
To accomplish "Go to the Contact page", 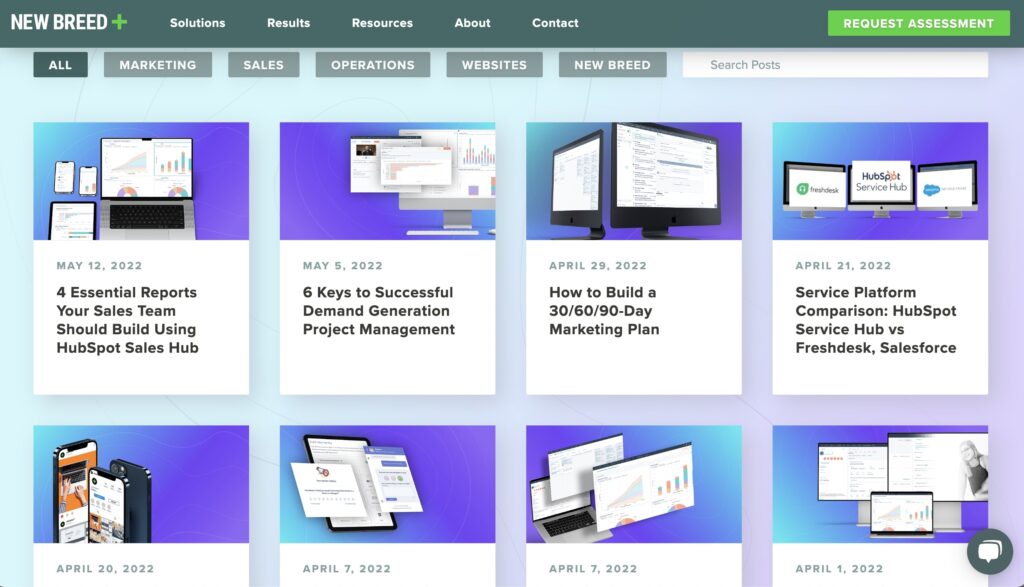I will [555, 23].
